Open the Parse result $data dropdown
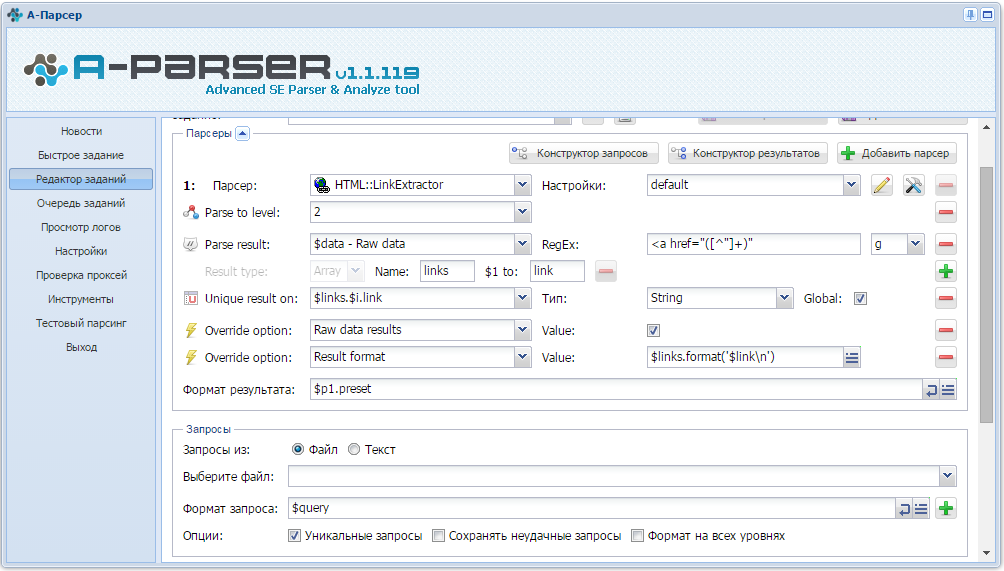The height and width of the screenshot is (571, 1004). [522, 244]
